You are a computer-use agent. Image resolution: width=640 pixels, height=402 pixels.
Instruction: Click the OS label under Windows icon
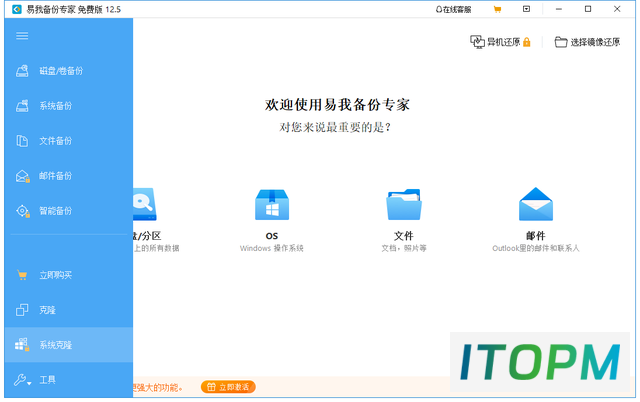click(272, 236)
